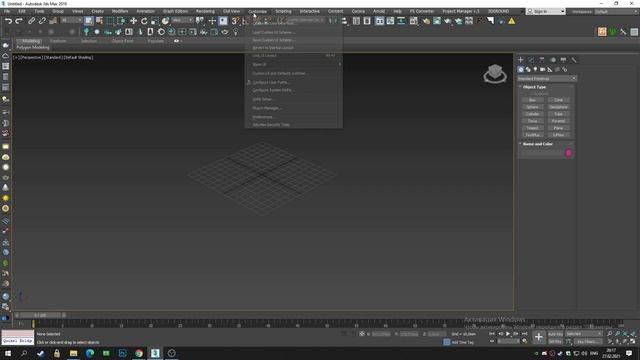Select the Geometry category icon
Image resolution: width=640 pixels, height=360 pixels.
click(521, 69)
